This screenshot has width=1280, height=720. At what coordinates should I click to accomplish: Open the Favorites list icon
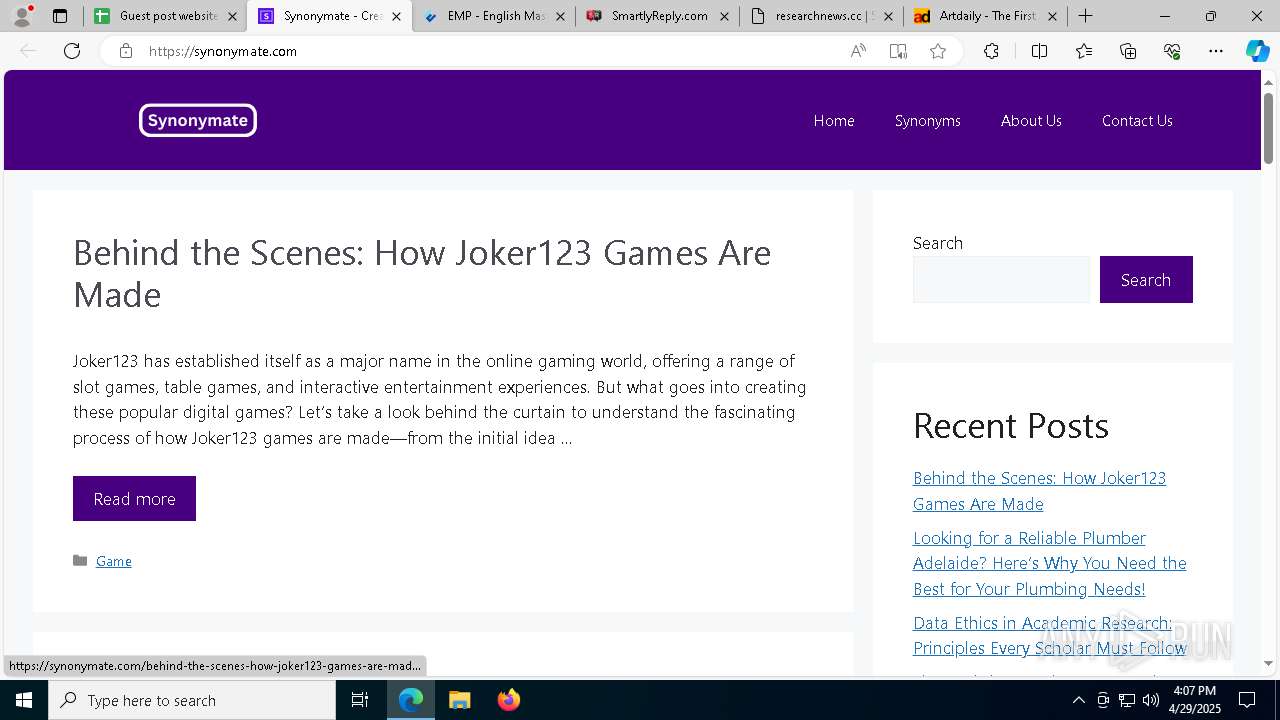point(1084,51)
